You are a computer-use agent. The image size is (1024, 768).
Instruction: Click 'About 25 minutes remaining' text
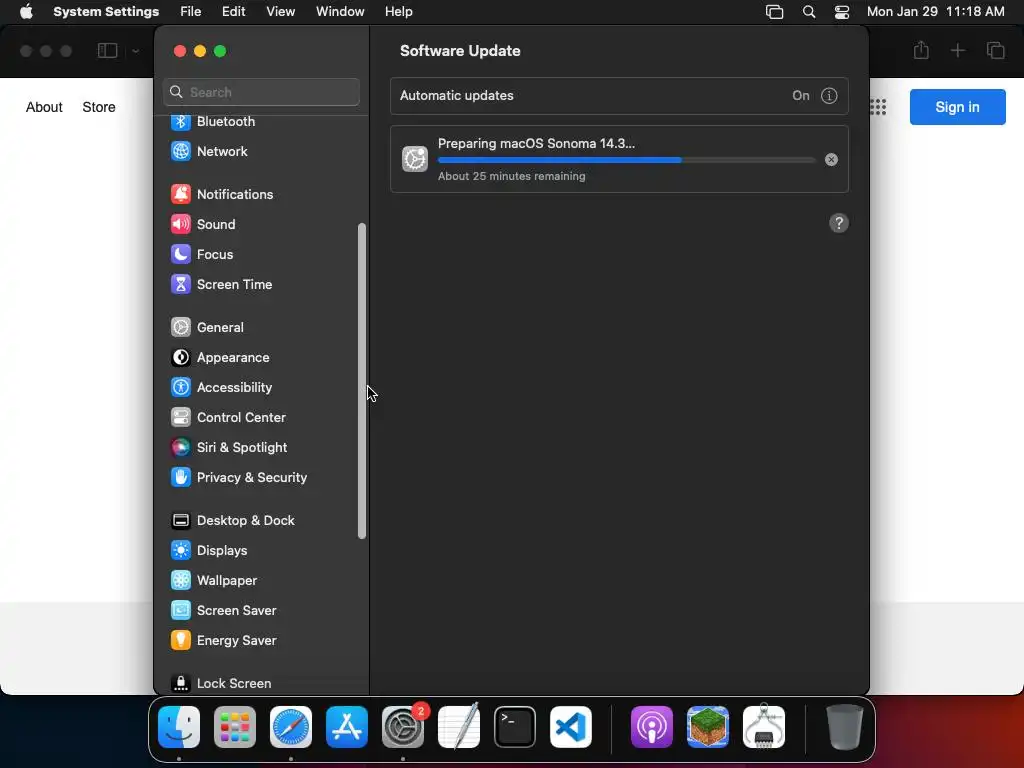coord(511,176)
